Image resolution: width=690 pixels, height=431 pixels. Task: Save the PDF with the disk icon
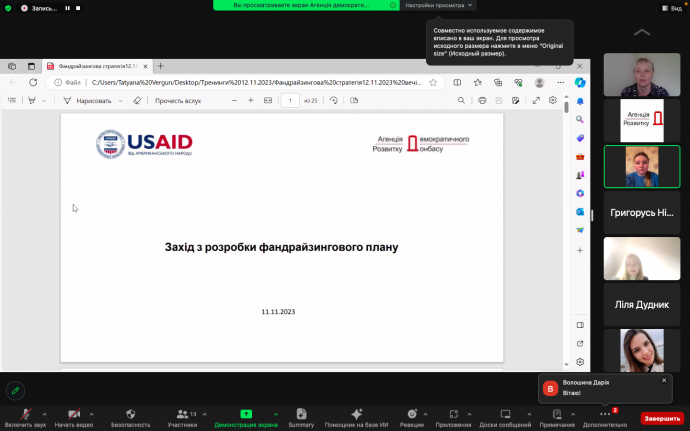(x=499, y=100)
